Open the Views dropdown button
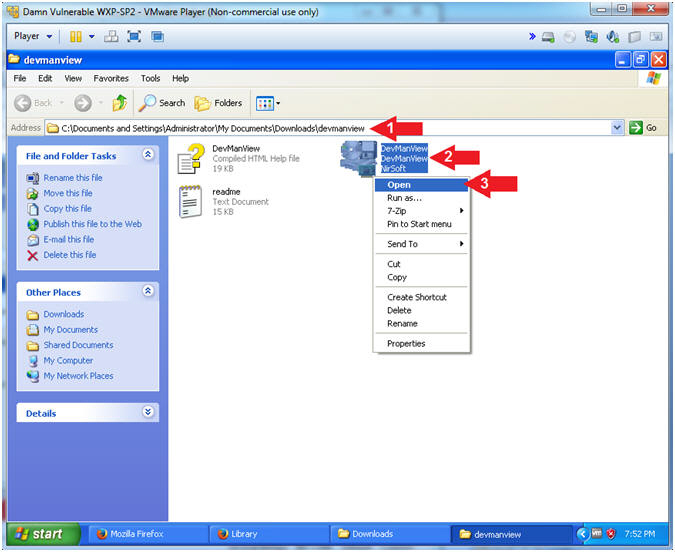The image size is (675, 552). tap(268, 103)
